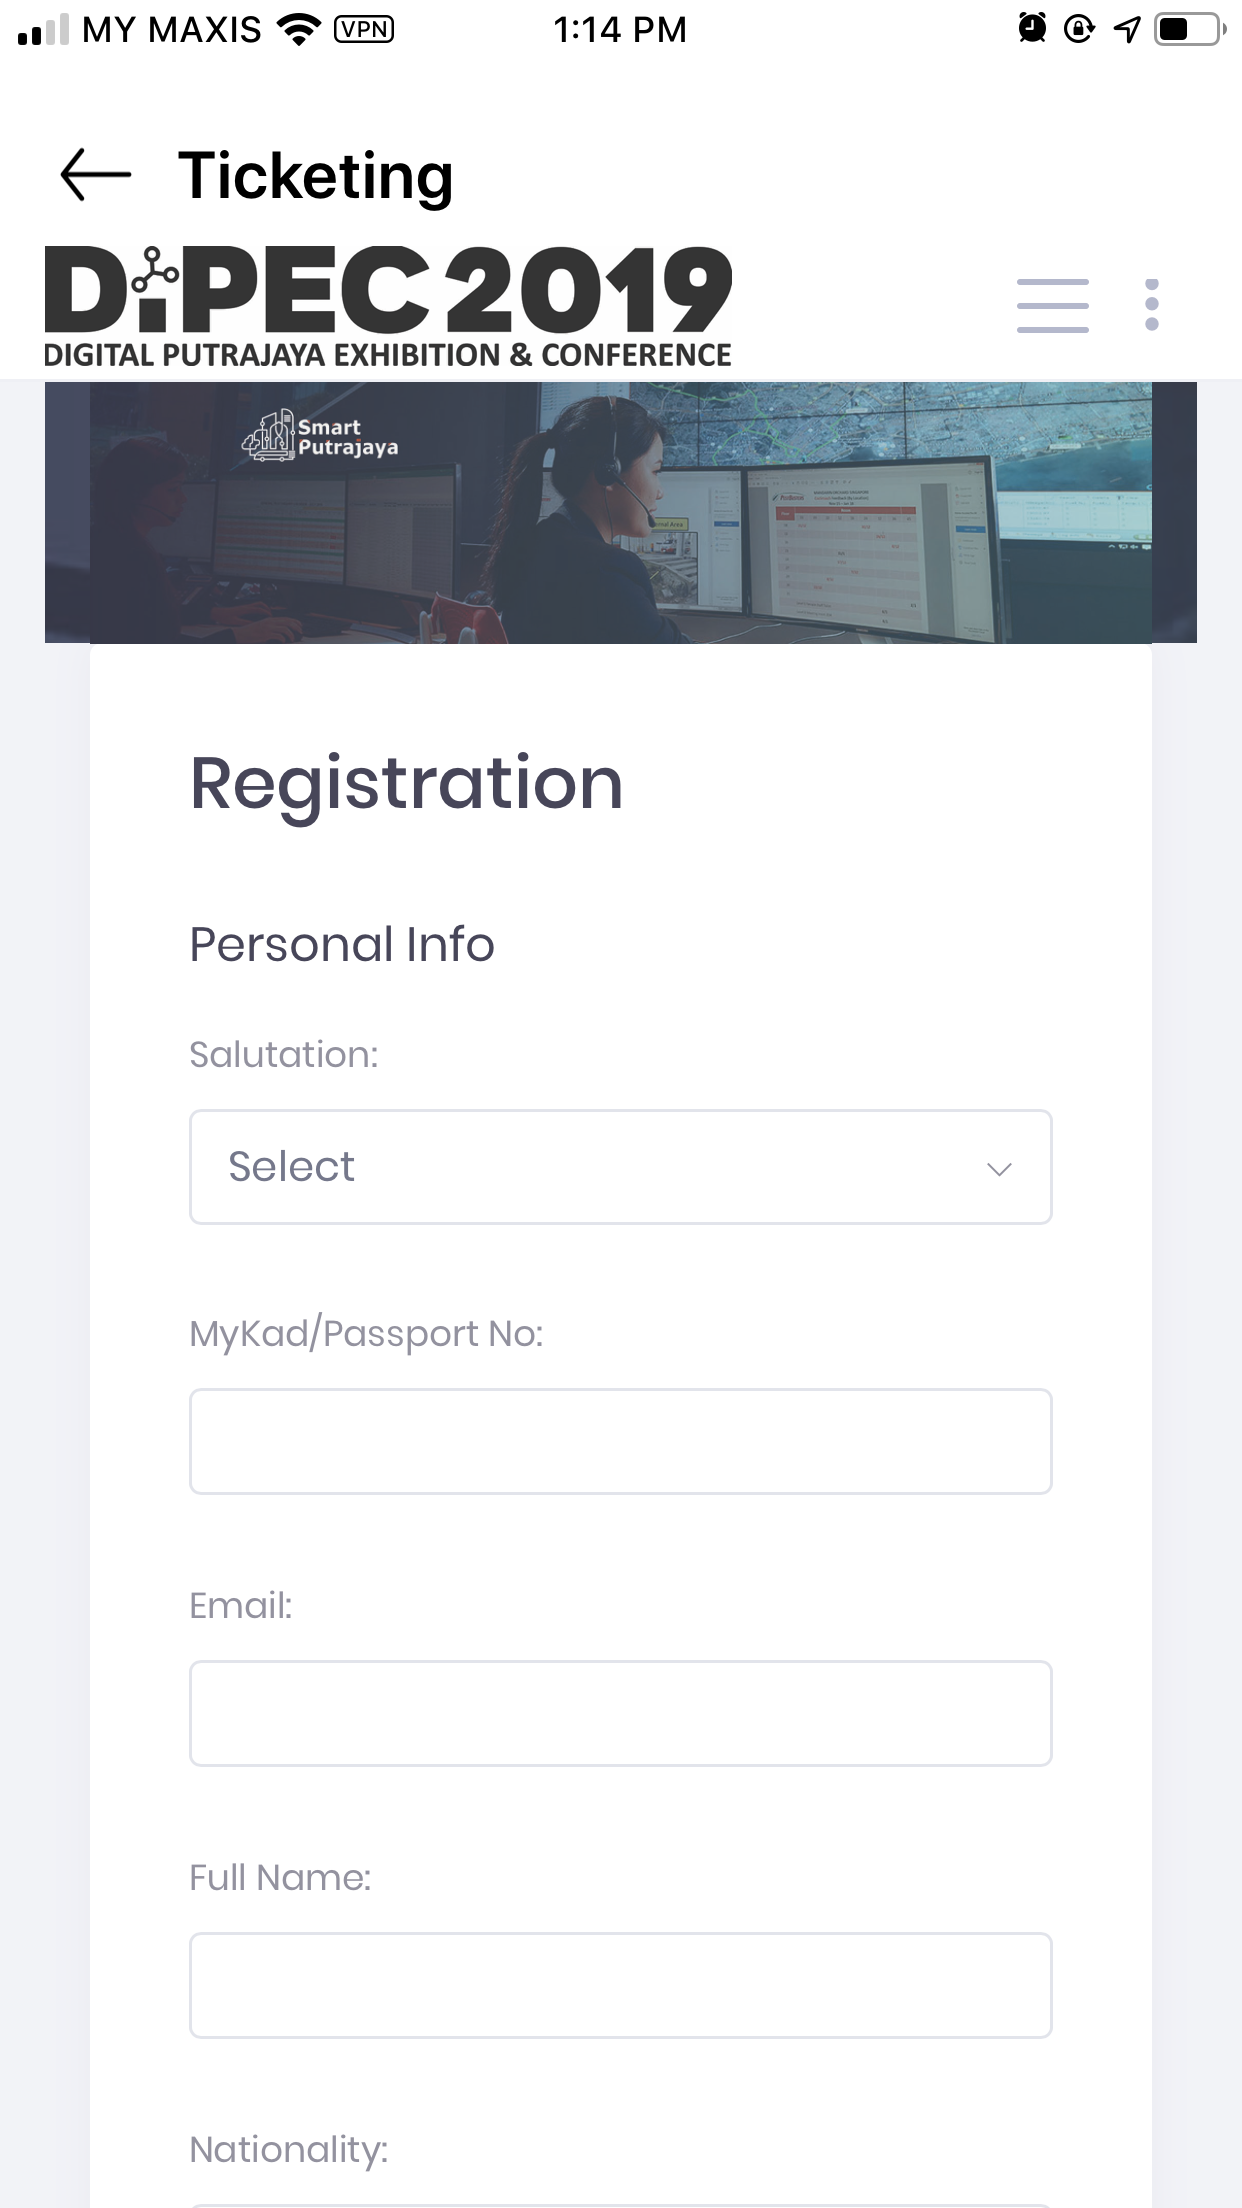This screenshot has height=2208, width=1242.
Task: Open the hamburger menu icon
Action: pyautogui.click(x=1052, y=305)
